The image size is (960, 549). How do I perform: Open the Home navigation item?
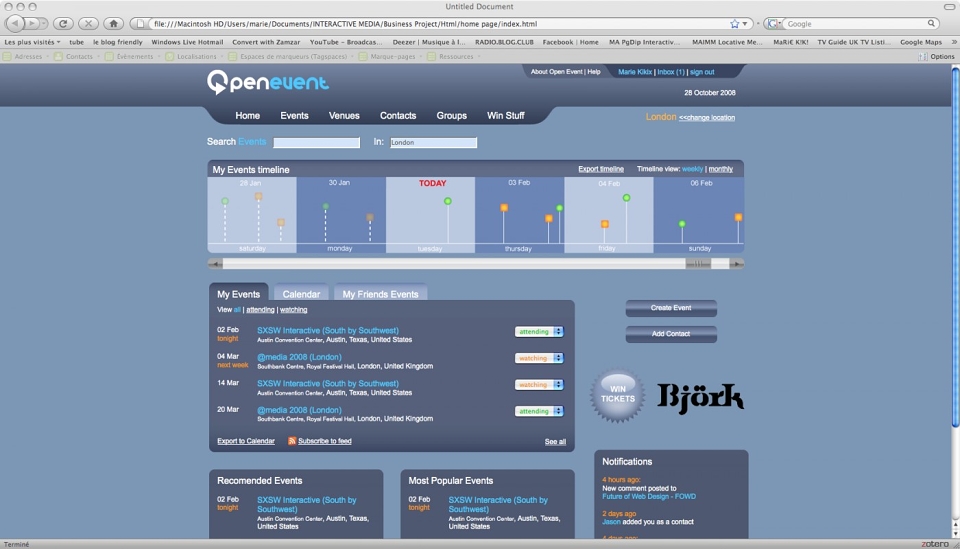247,116
